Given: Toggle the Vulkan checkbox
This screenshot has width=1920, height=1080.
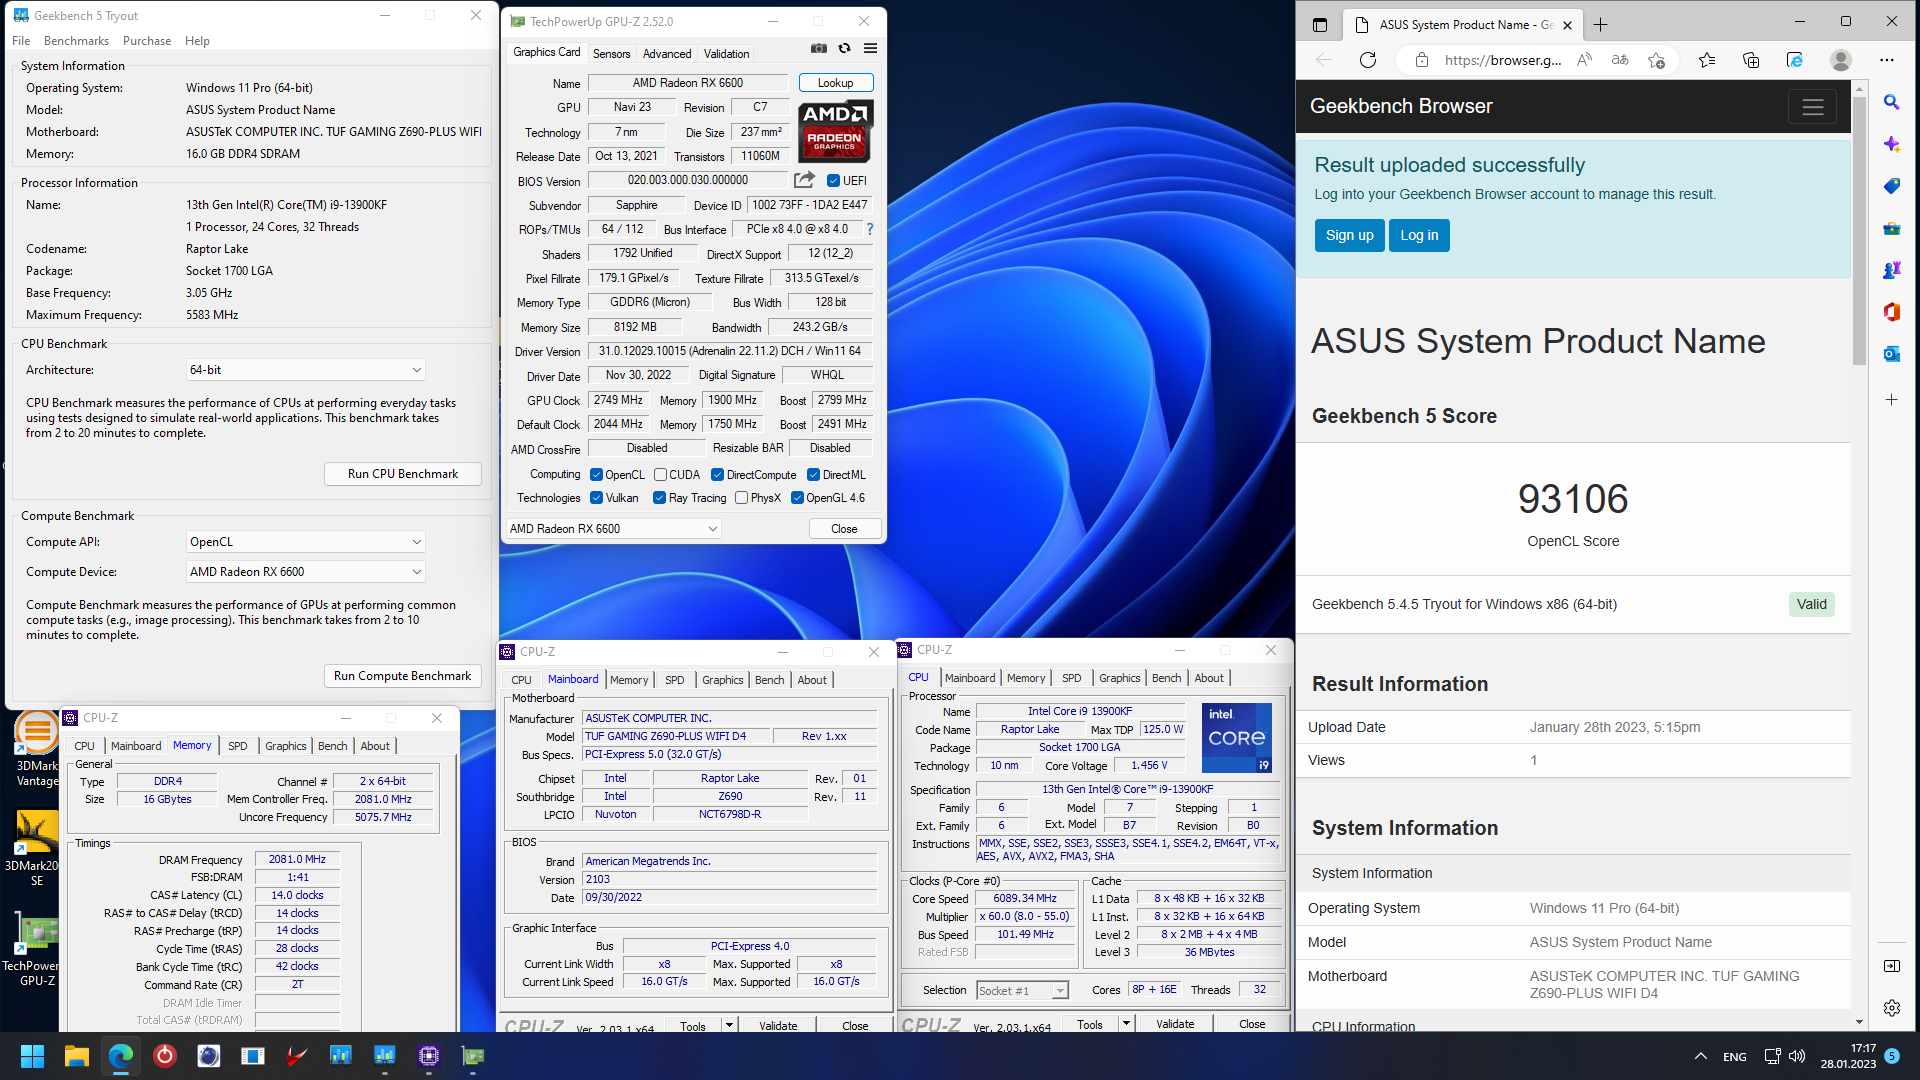Looking at the screenshot, I should click(x=596, y=498).
